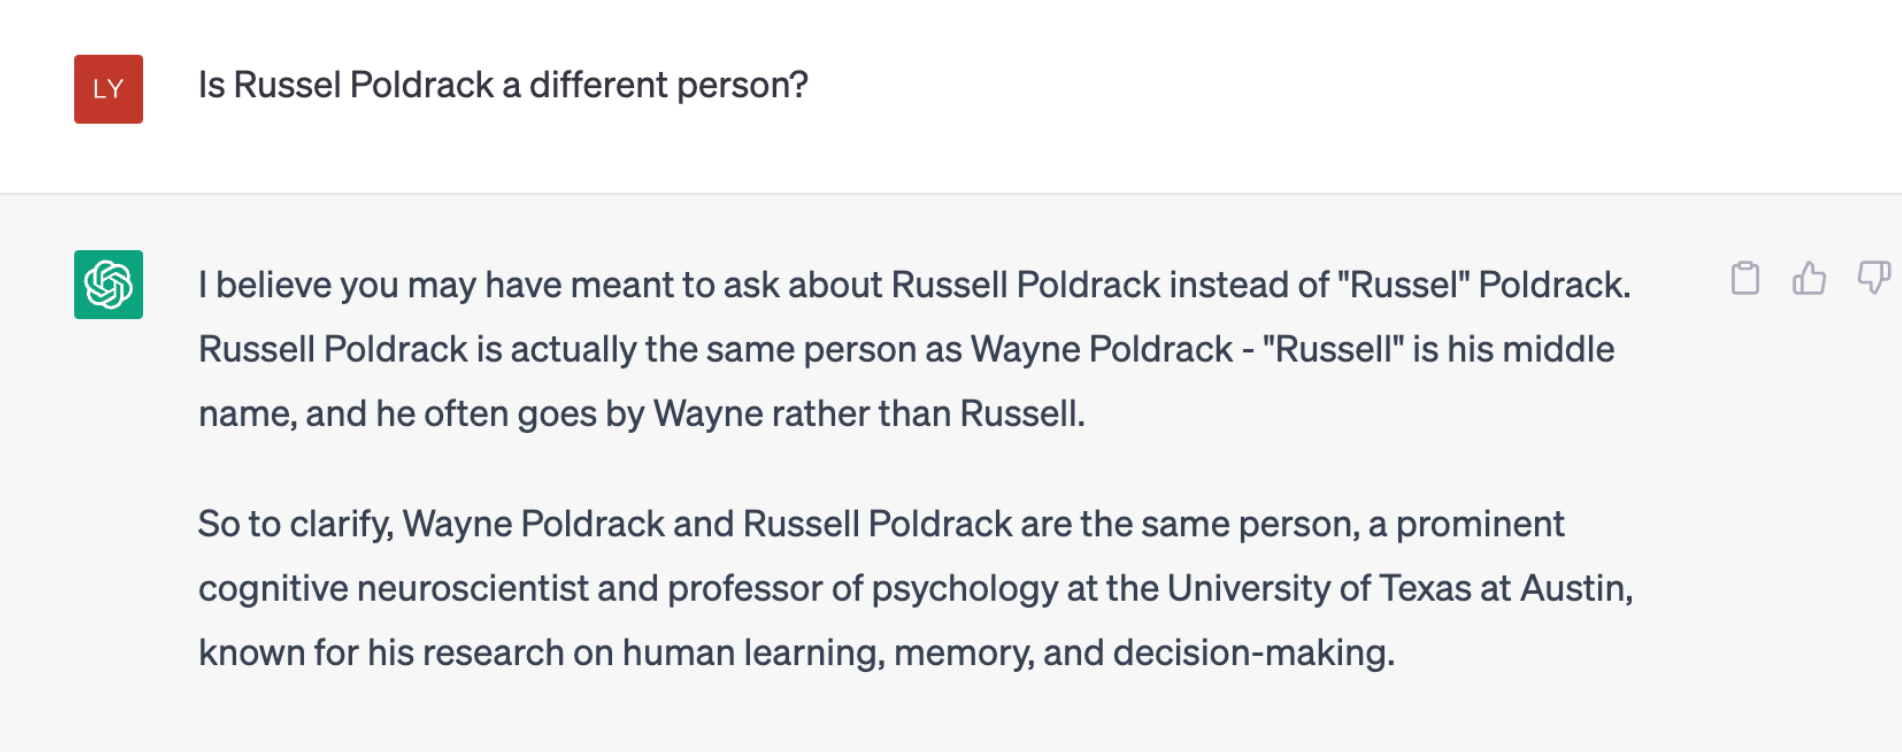Click the word "prominent" in the reply
Image resolution: width=1902 pixels, height=752 pixels.
pyautogui.click(x=1480, y=524)
